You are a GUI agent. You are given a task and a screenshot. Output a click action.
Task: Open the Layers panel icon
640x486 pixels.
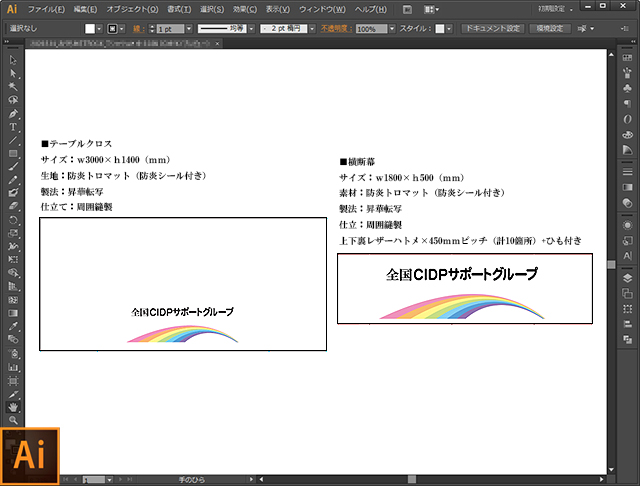coord(627,278)
